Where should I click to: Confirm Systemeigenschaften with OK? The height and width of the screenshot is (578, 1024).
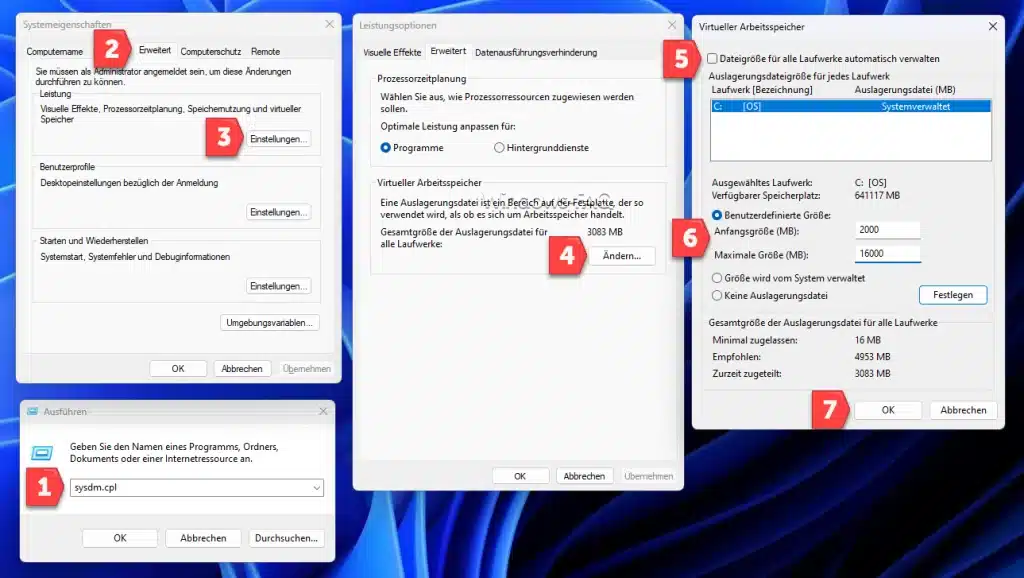(x=178, y=368)
